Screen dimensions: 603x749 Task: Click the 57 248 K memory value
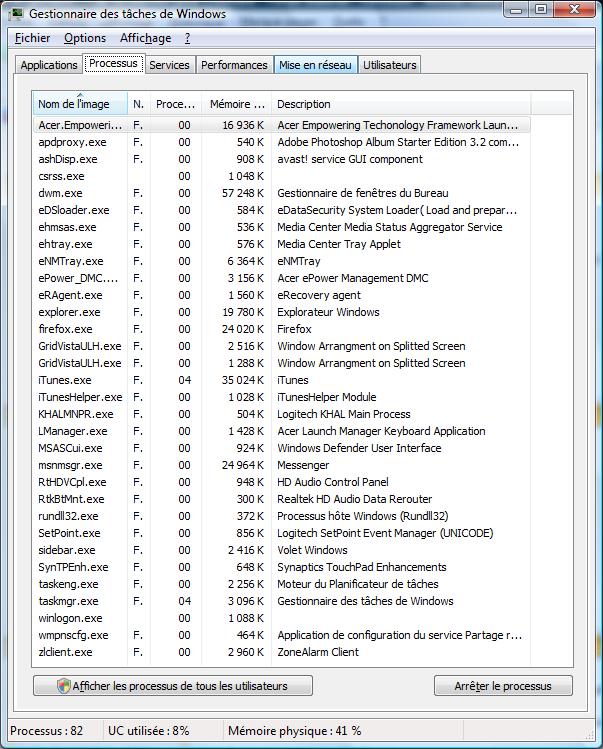(243, 193)
